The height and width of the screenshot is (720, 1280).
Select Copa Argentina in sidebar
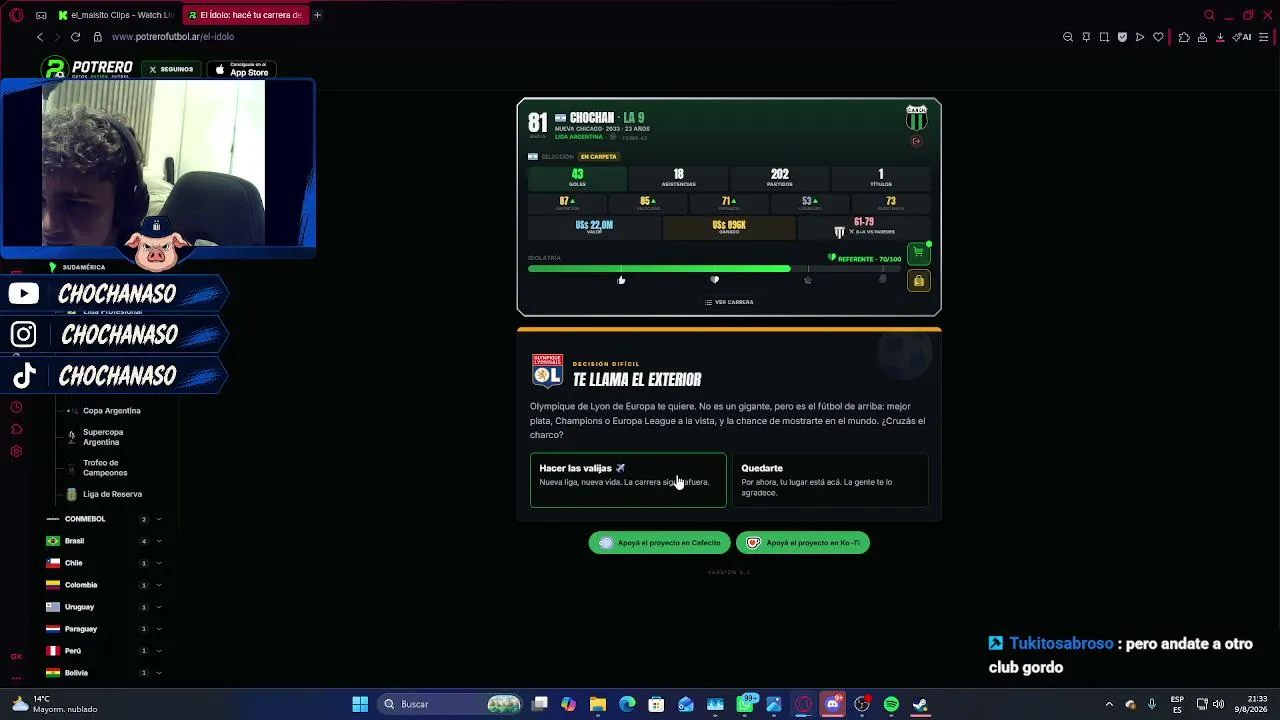(112, 411)
